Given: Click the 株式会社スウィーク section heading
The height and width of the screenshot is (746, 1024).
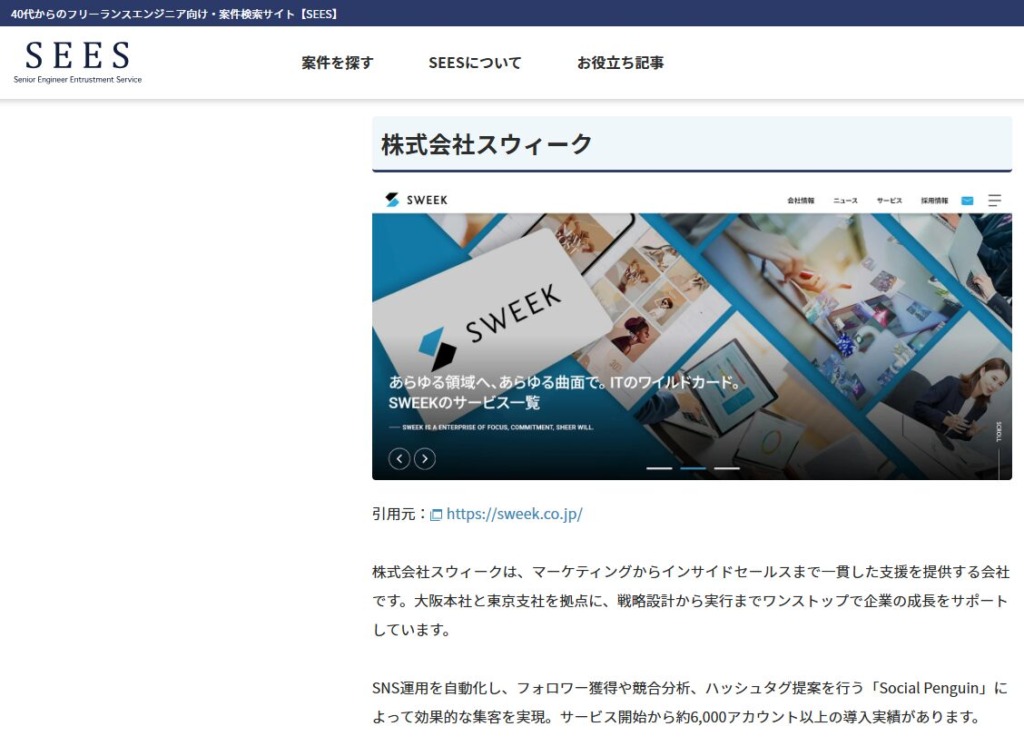Looking at the screenshot, I should [487, 144].
